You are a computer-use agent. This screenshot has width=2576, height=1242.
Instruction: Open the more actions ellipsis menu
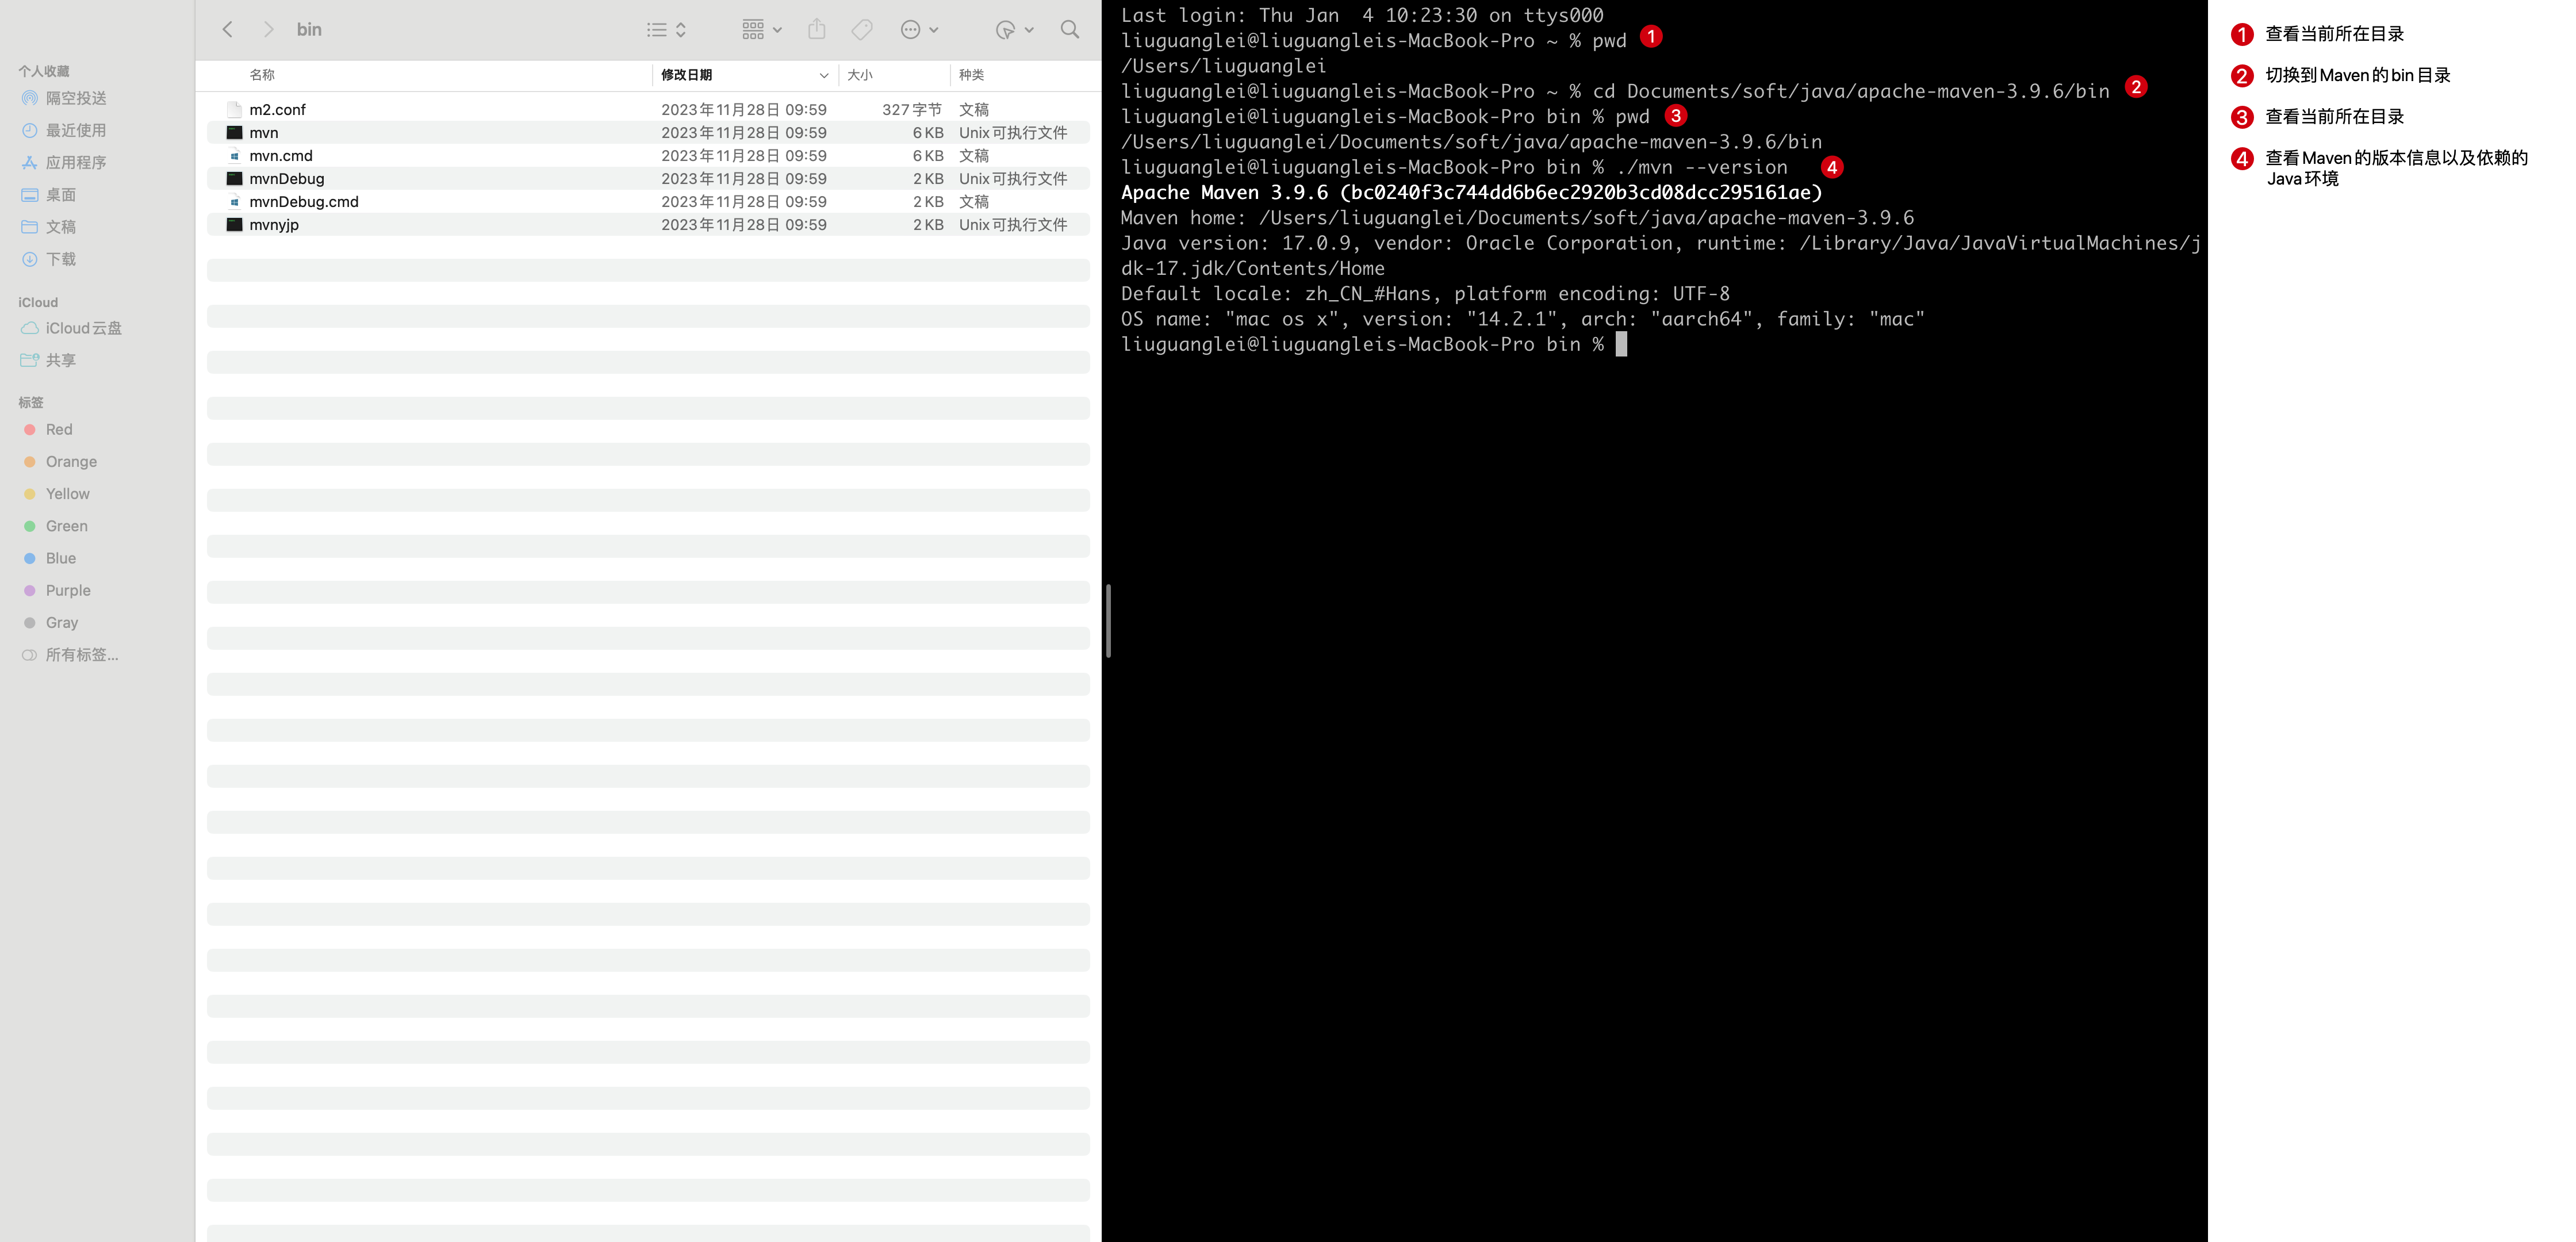pos(919,30)
